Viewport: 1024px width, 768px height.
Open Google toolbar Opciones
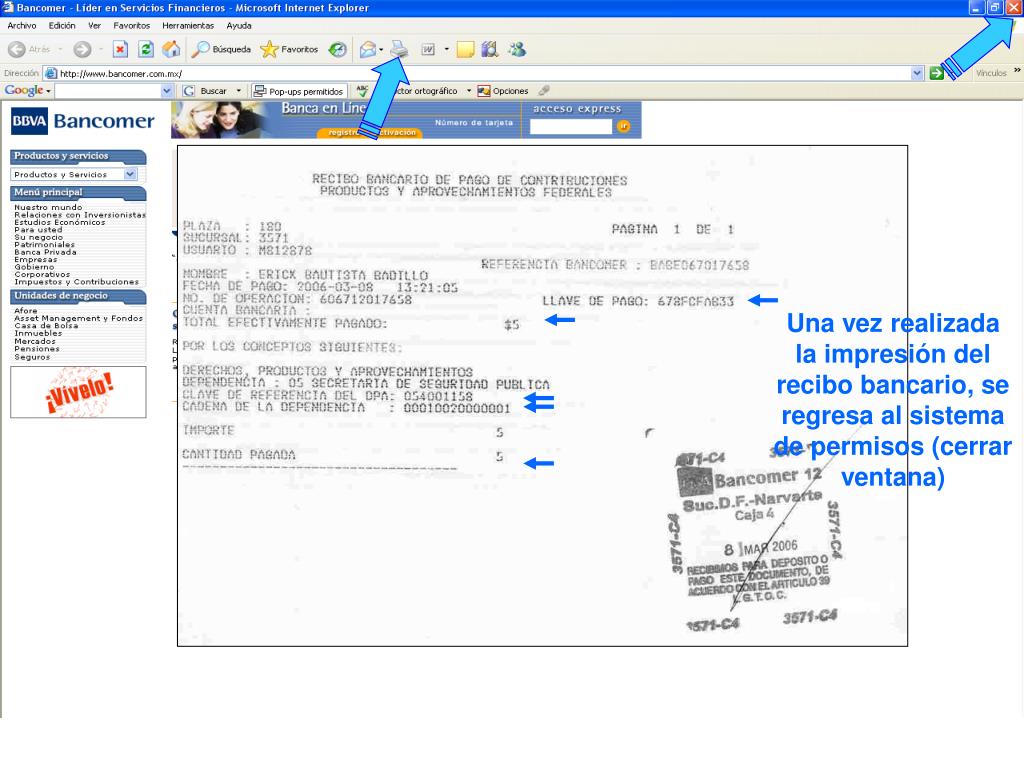pyautogui.click(x=503, y=91)
